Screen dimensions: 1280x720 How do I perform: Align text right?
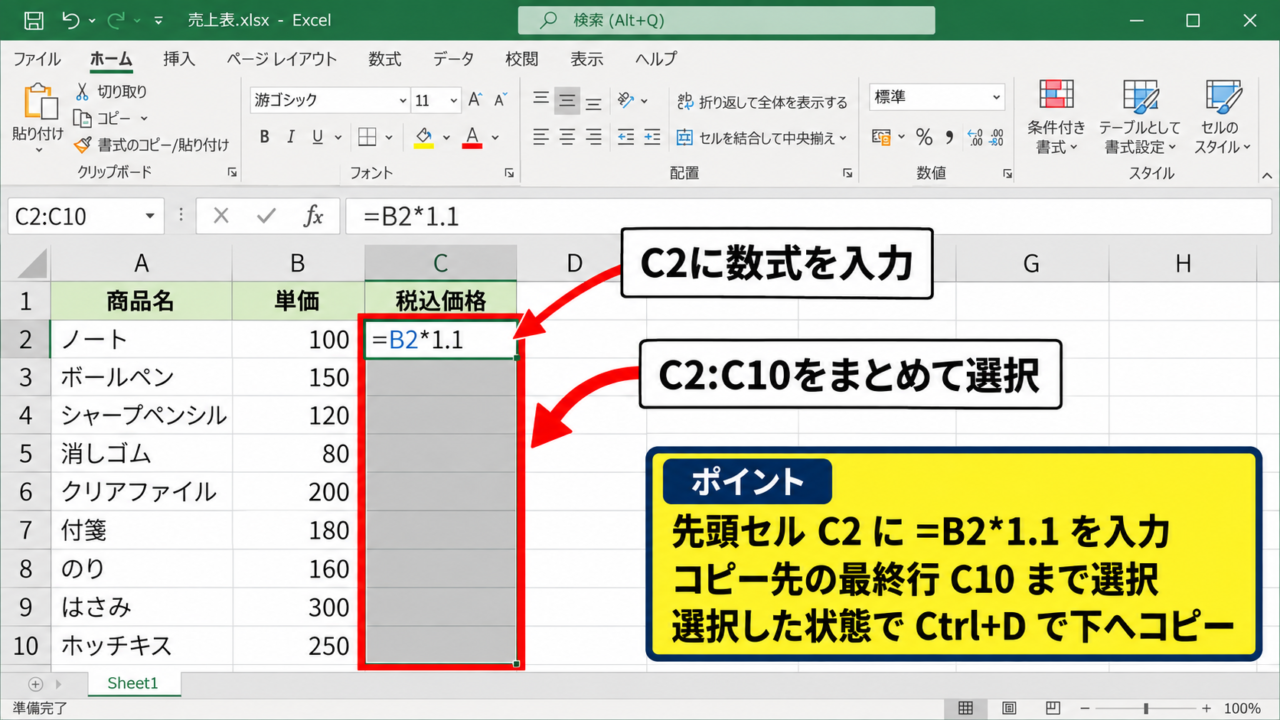pos(593,137)
